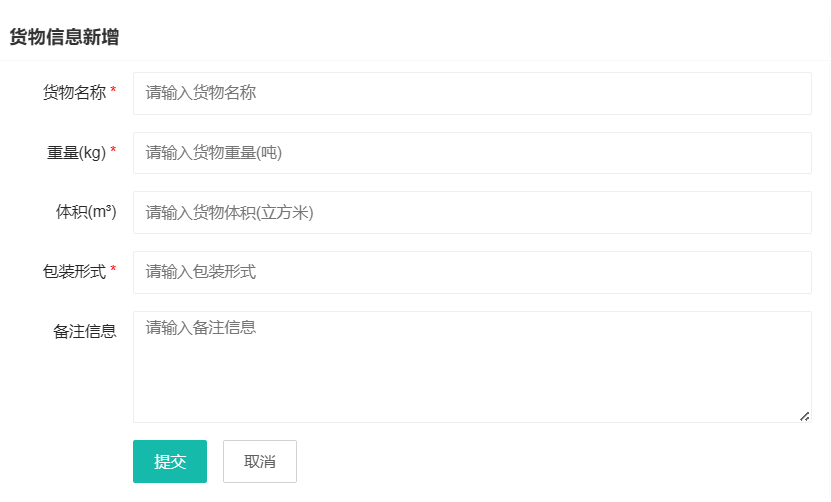Viewport: 831px width, 502px height.
Task: Click the 货物名称 field label
Action: click(x=74, y=93)
